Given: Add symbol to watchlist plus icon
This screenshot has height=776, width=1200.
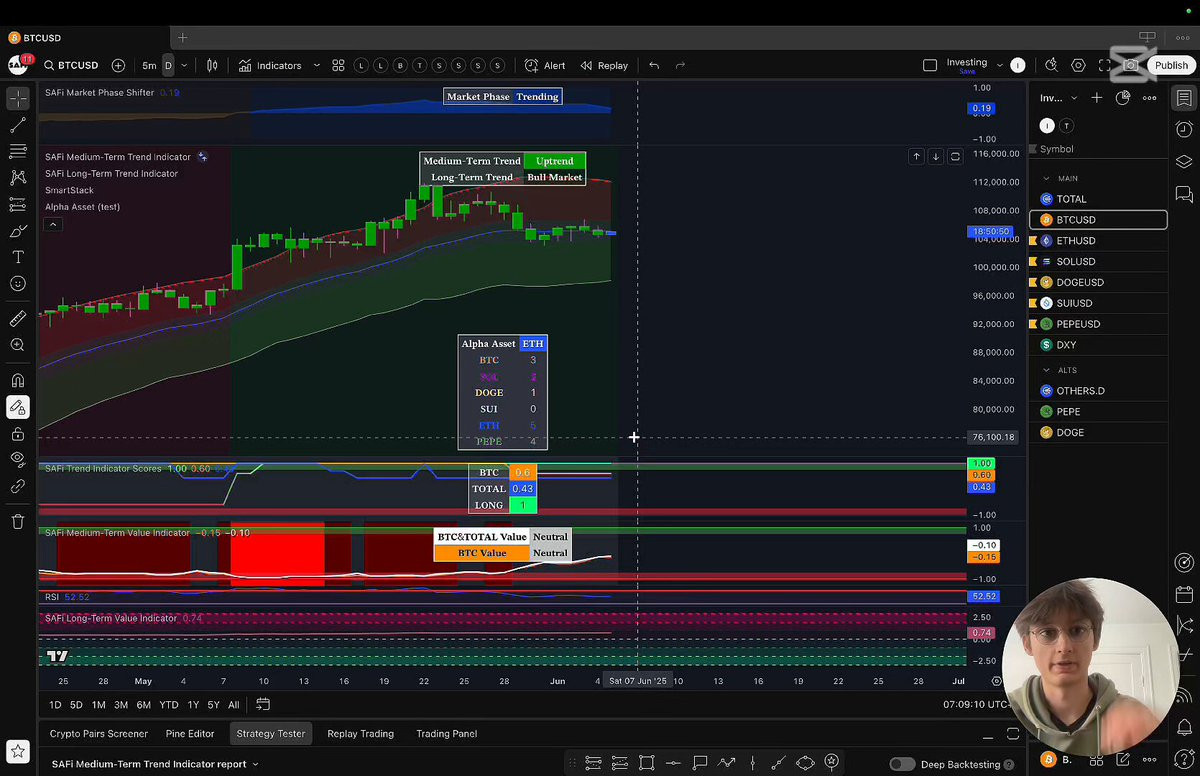Looking at the screenshot, I should [1097, 98].
